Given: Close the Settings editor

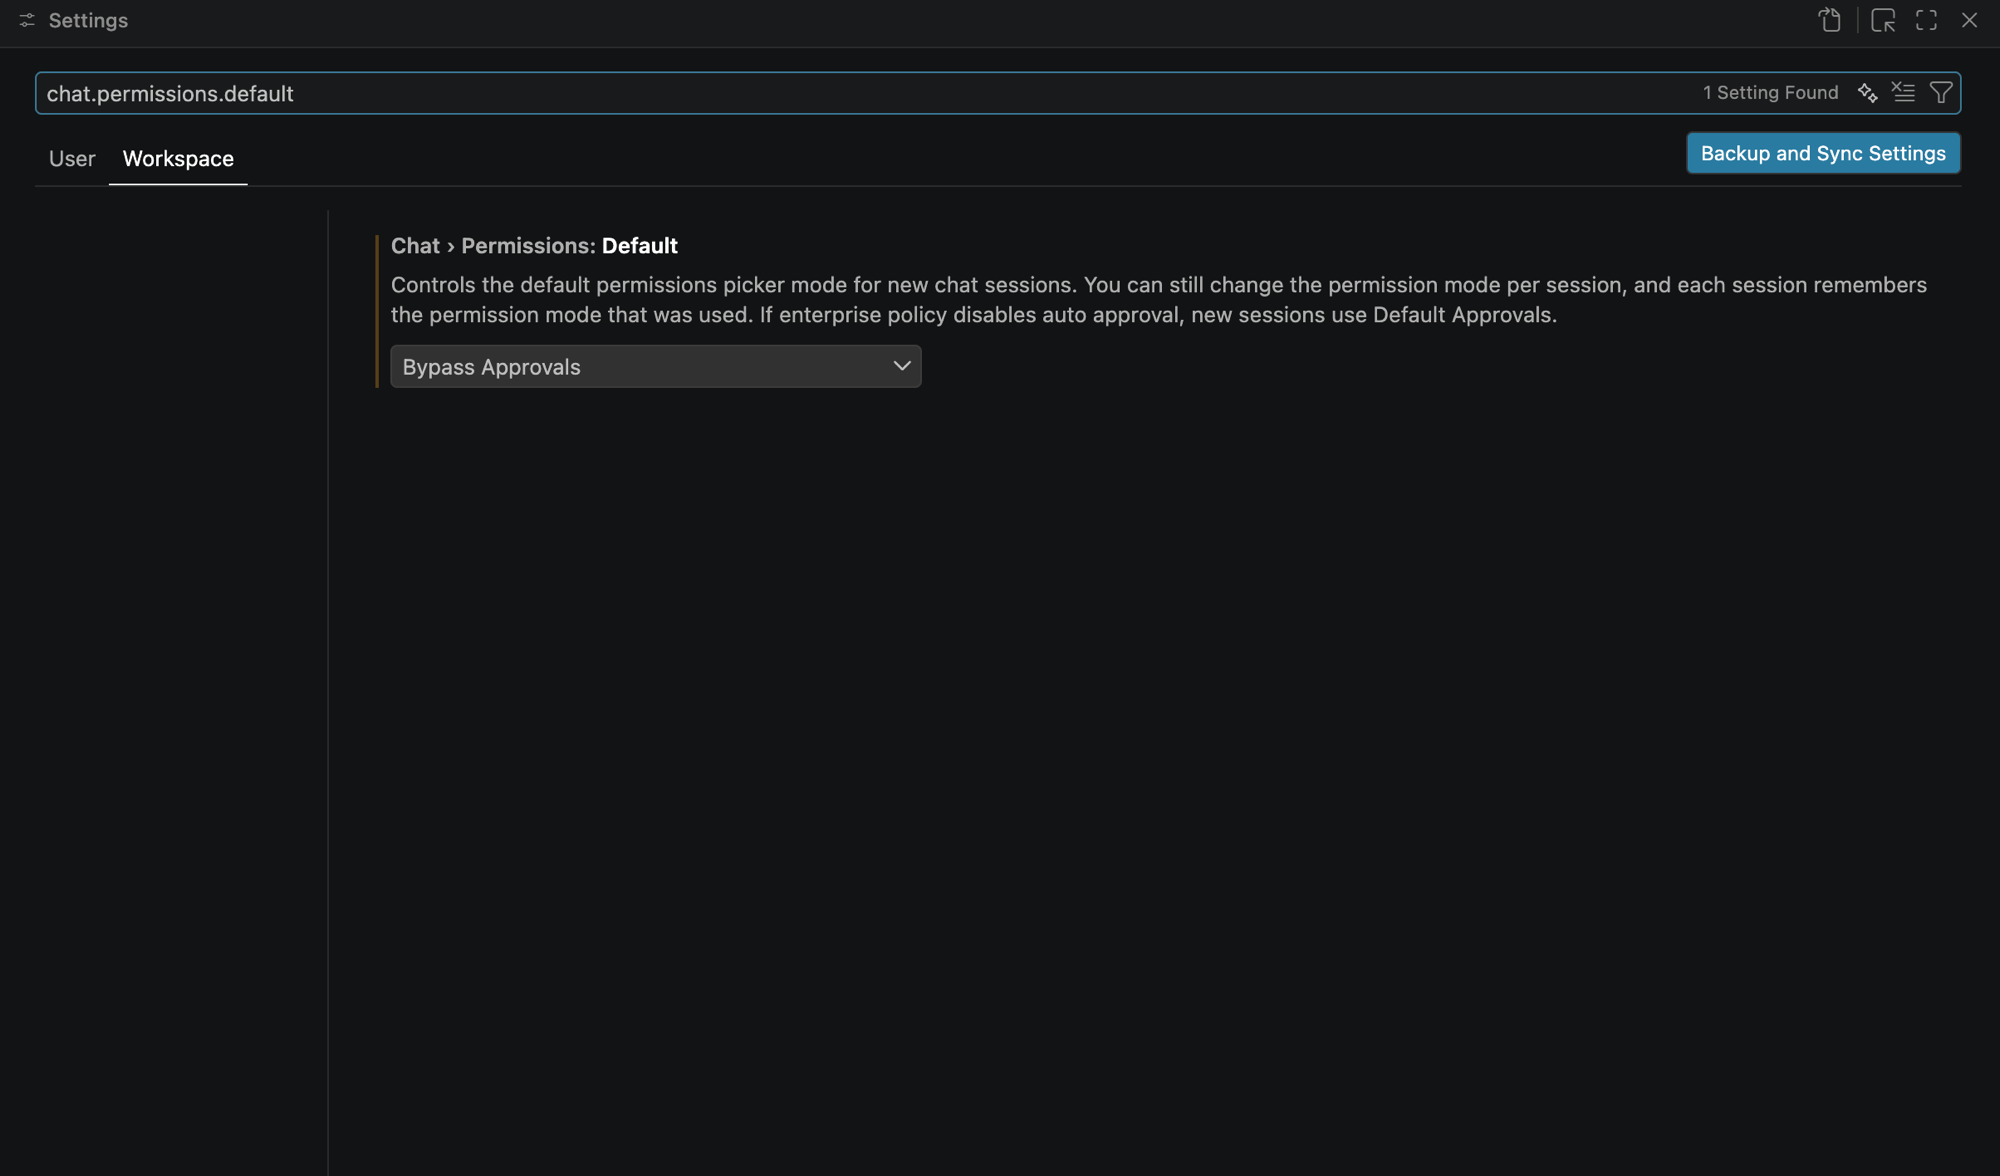Looking at the screenshot, I should click(x=1969, y=20).
